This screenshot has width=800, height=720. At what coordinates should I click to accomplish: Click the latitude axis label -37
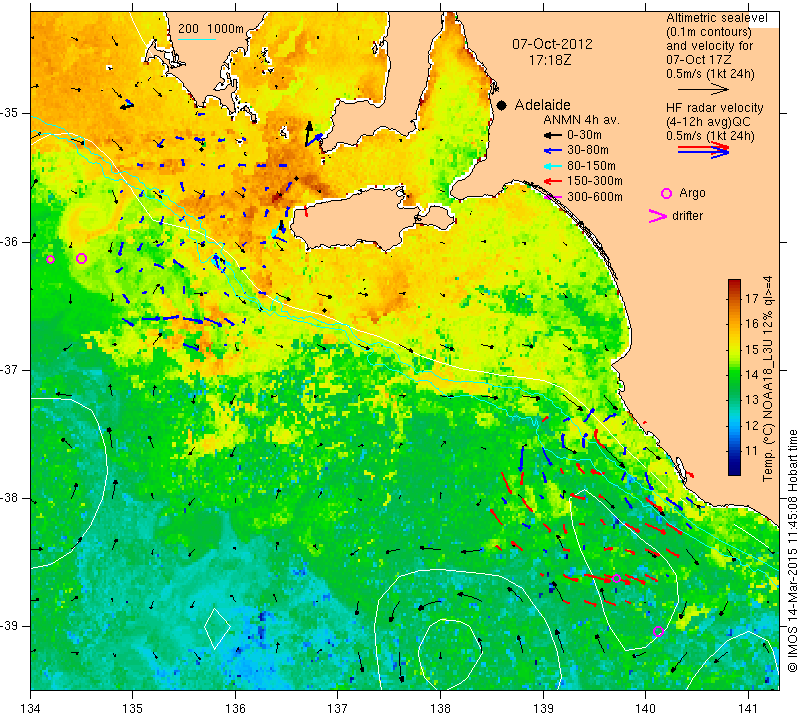click(9, 369)
